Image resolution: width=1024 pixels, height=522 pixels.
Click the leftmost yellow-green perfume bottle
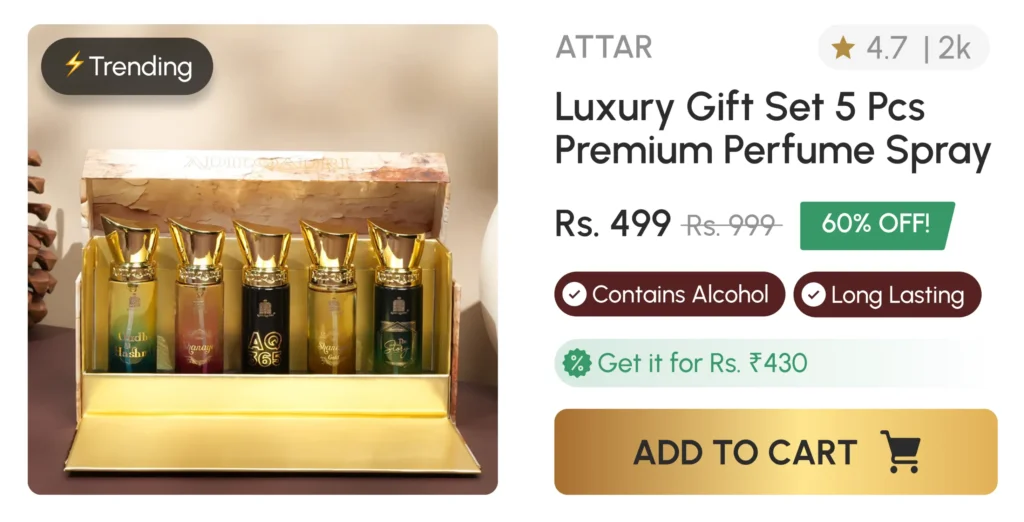point(131,294)
